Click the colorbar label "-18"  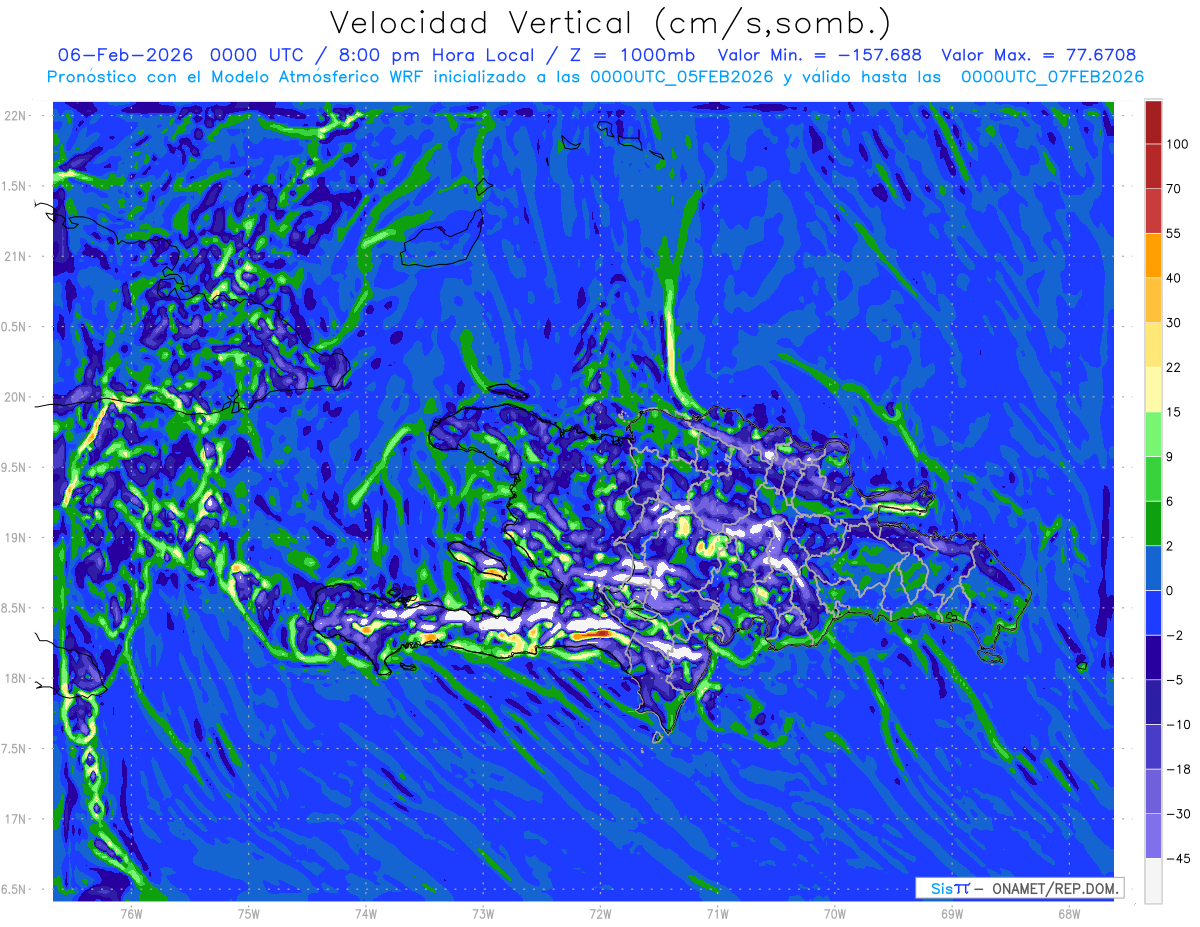click(1178, 769)
